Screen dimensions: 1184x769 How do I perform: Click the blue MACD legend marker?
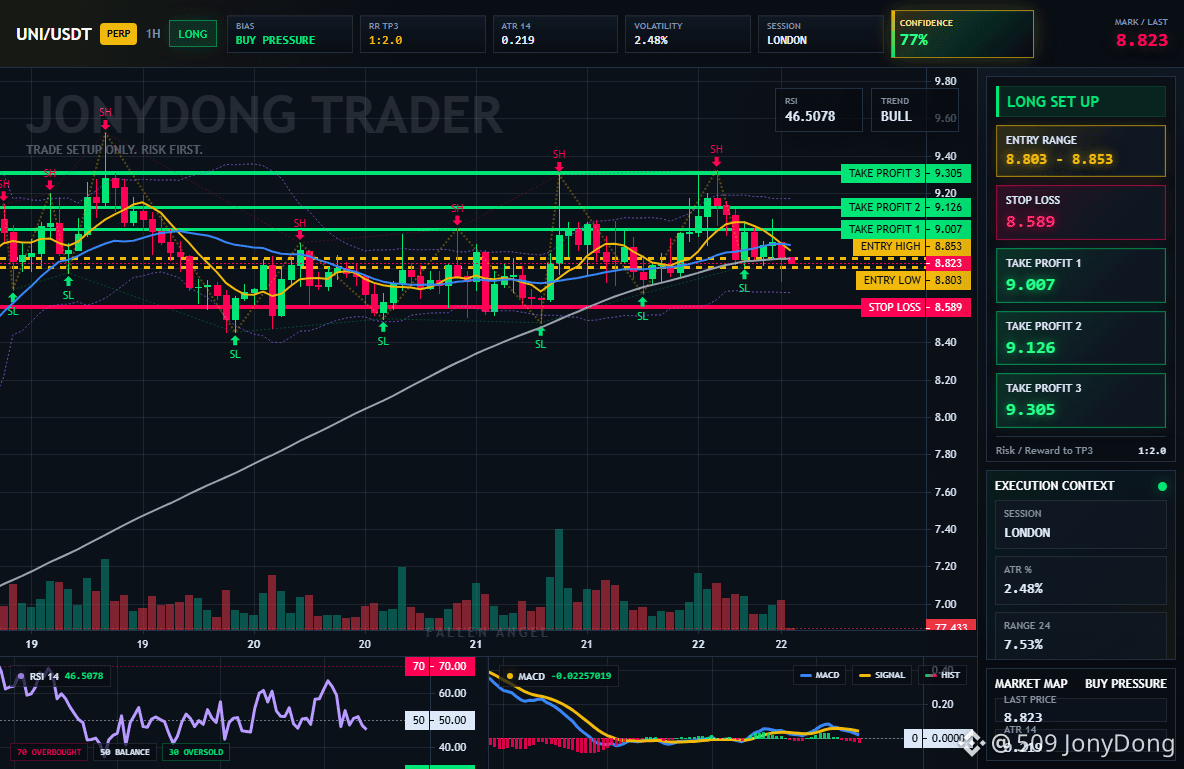click(805, 675)
